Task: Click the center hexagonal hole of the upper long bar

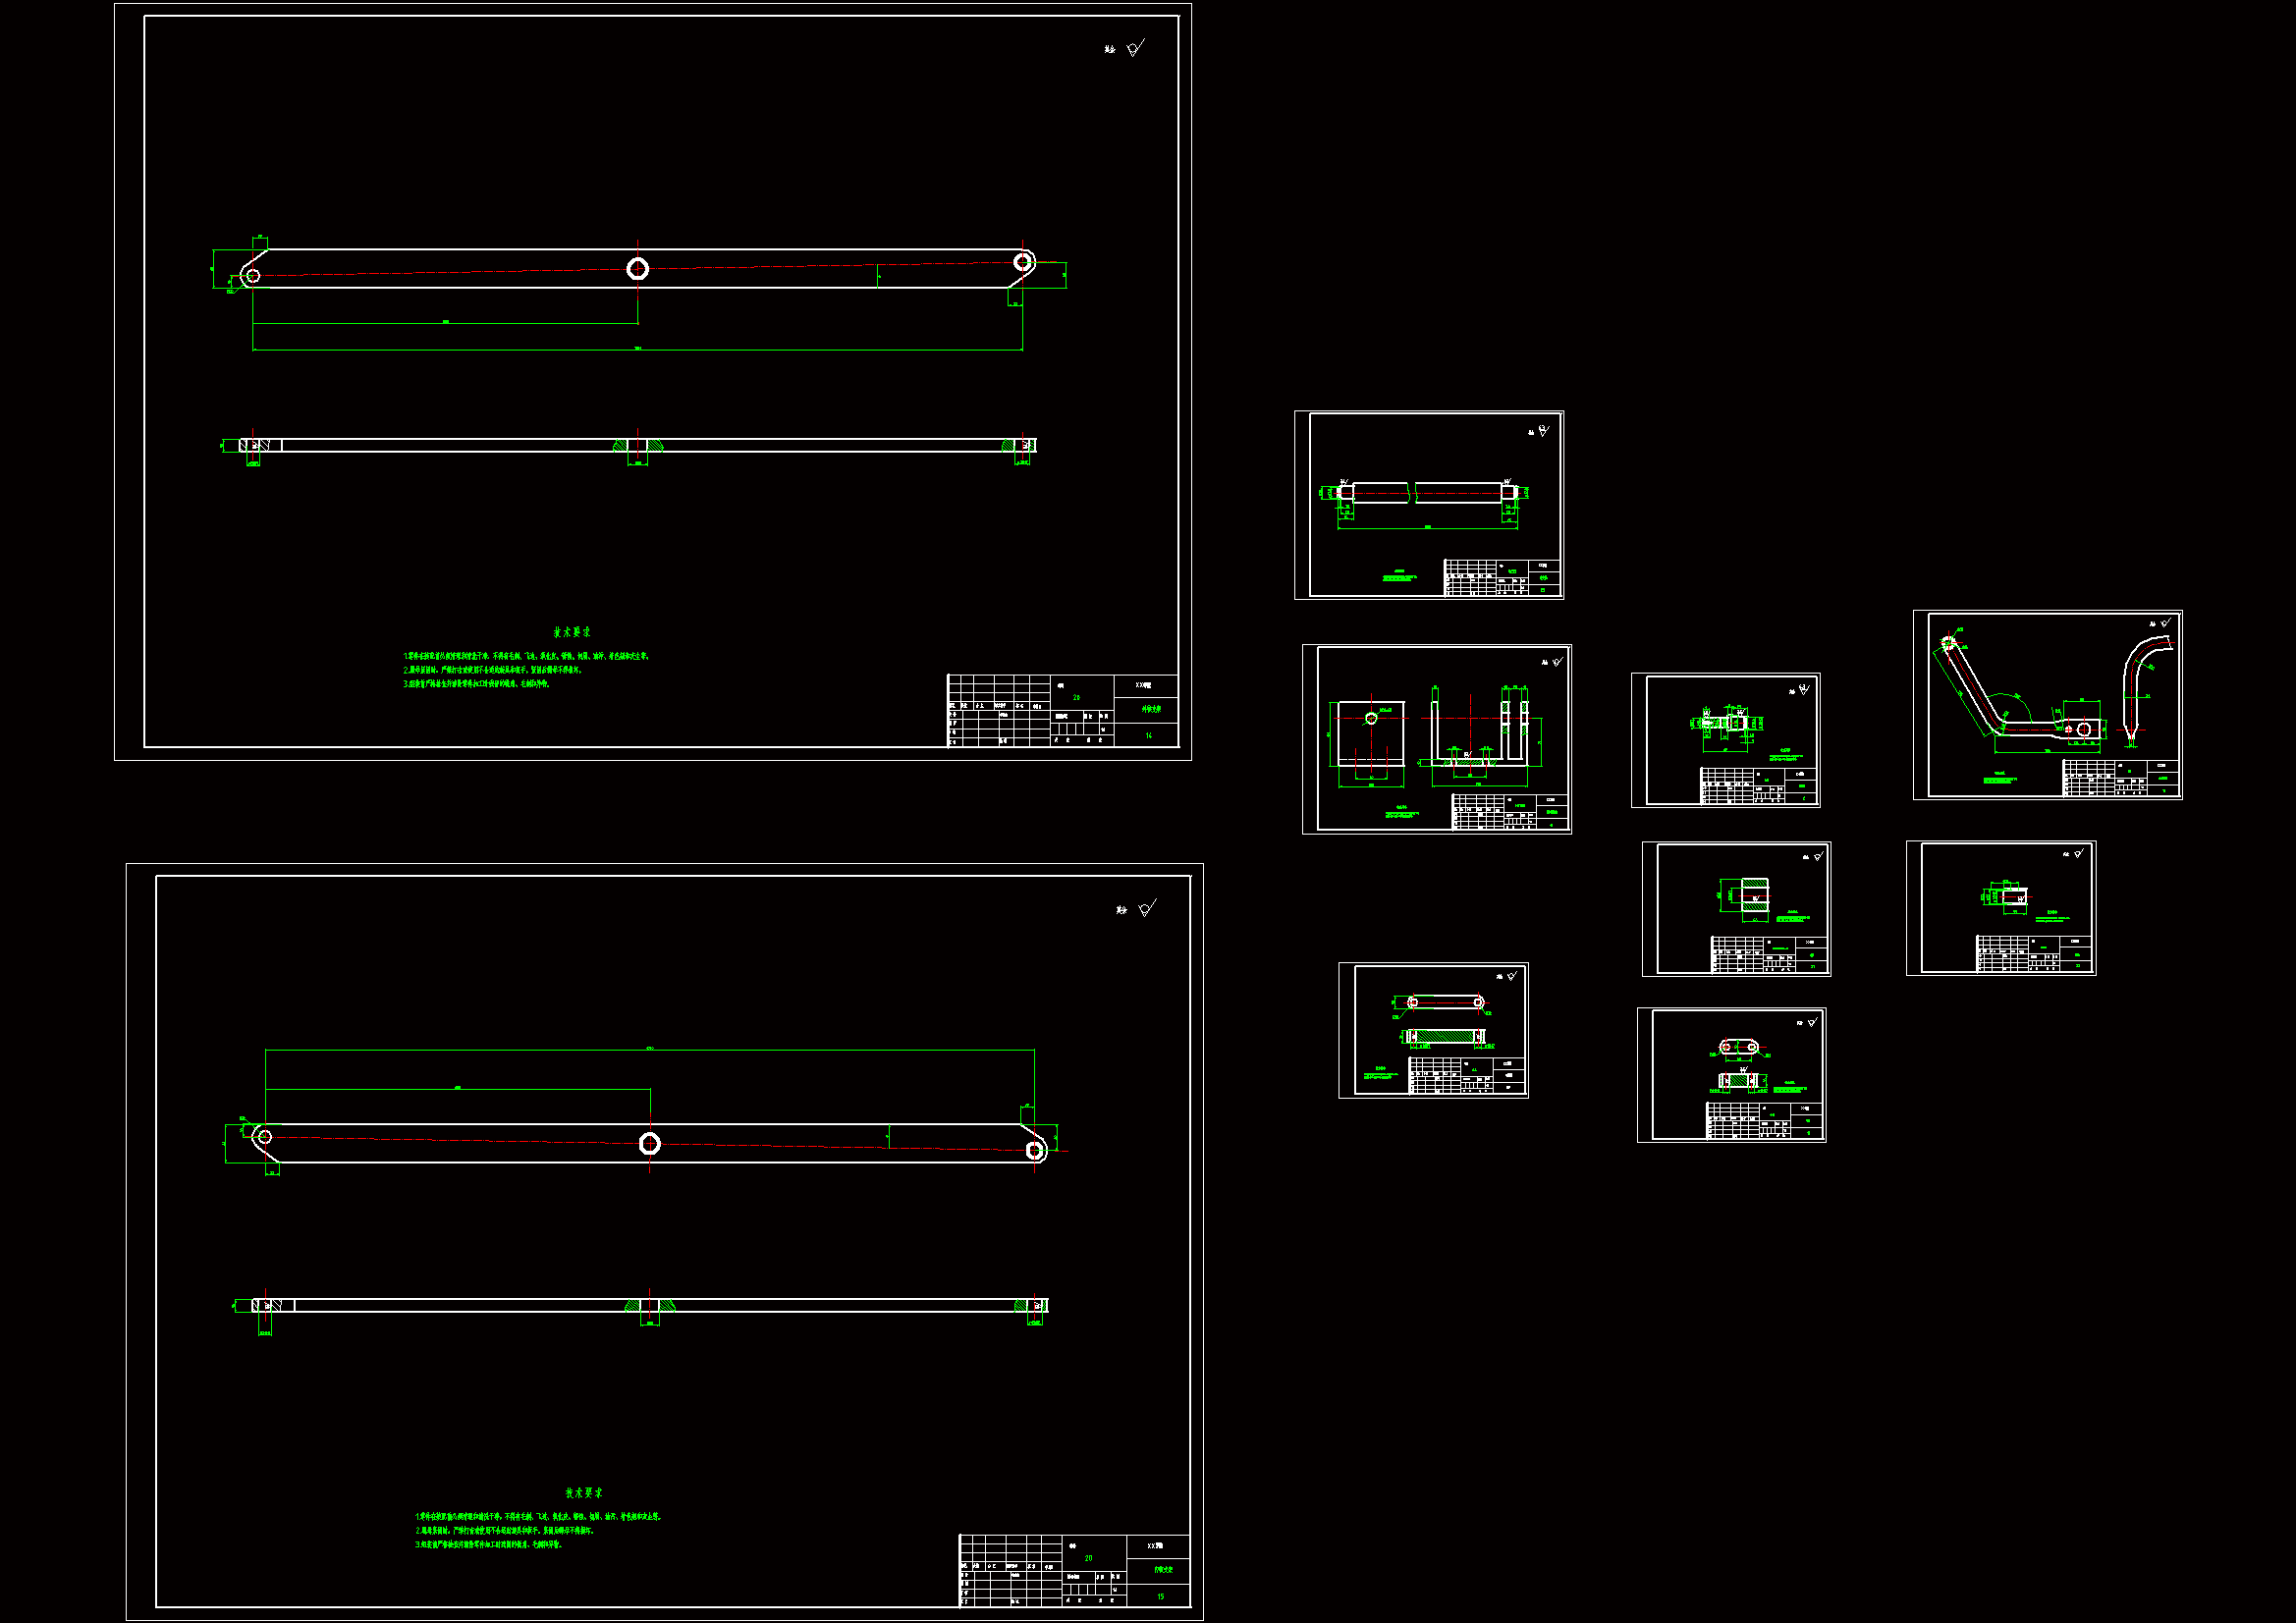Action: click(x=637, y=268)
